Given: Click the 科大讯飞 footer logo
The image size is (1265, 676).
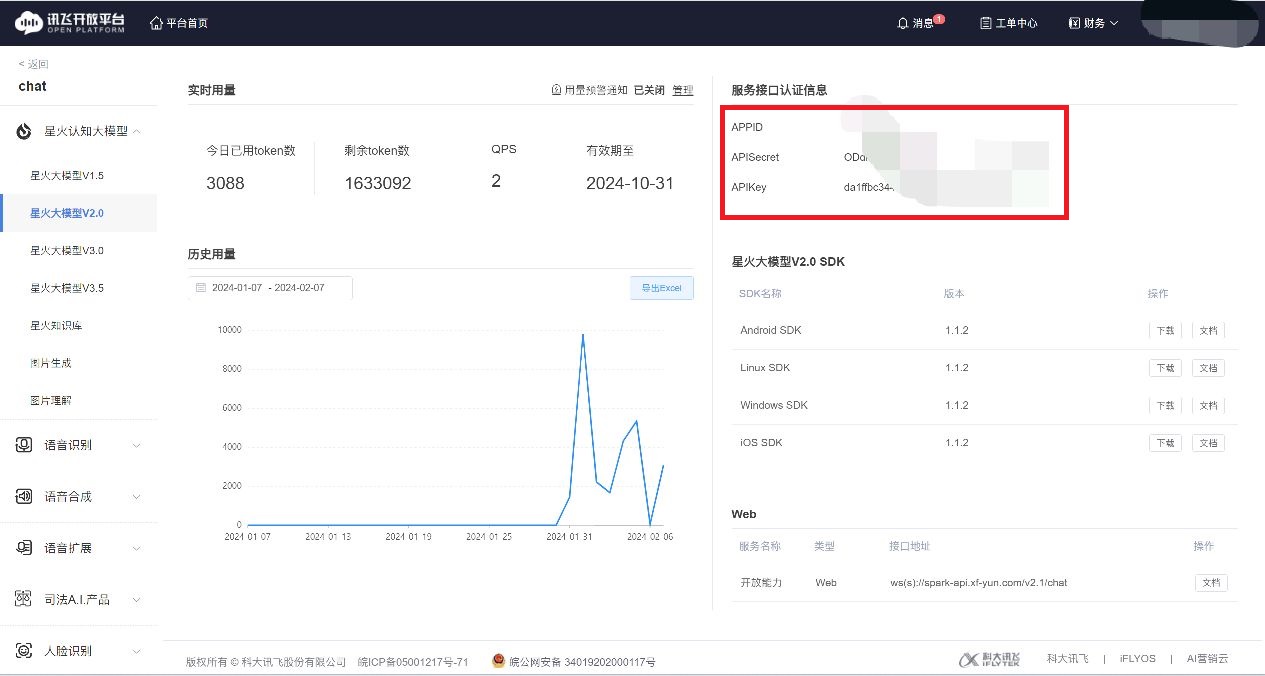Looking at the screenshot, I should click(990, 659).
